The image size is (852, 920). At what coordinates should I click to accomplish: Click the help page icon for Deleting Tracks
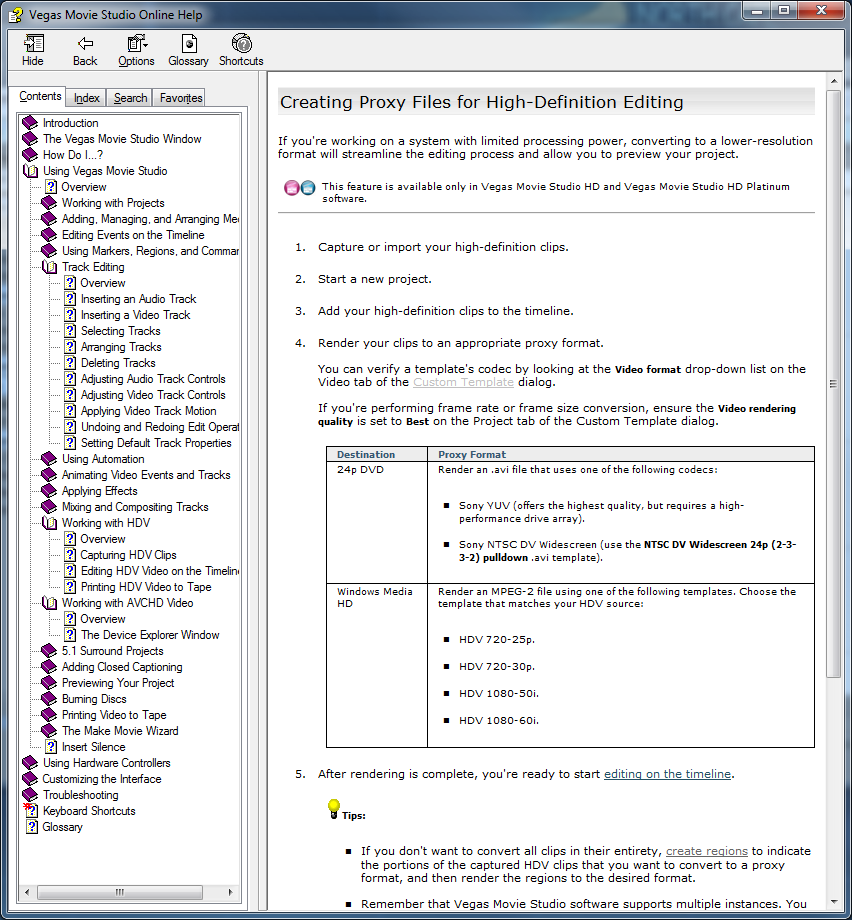tap(70, 363)
